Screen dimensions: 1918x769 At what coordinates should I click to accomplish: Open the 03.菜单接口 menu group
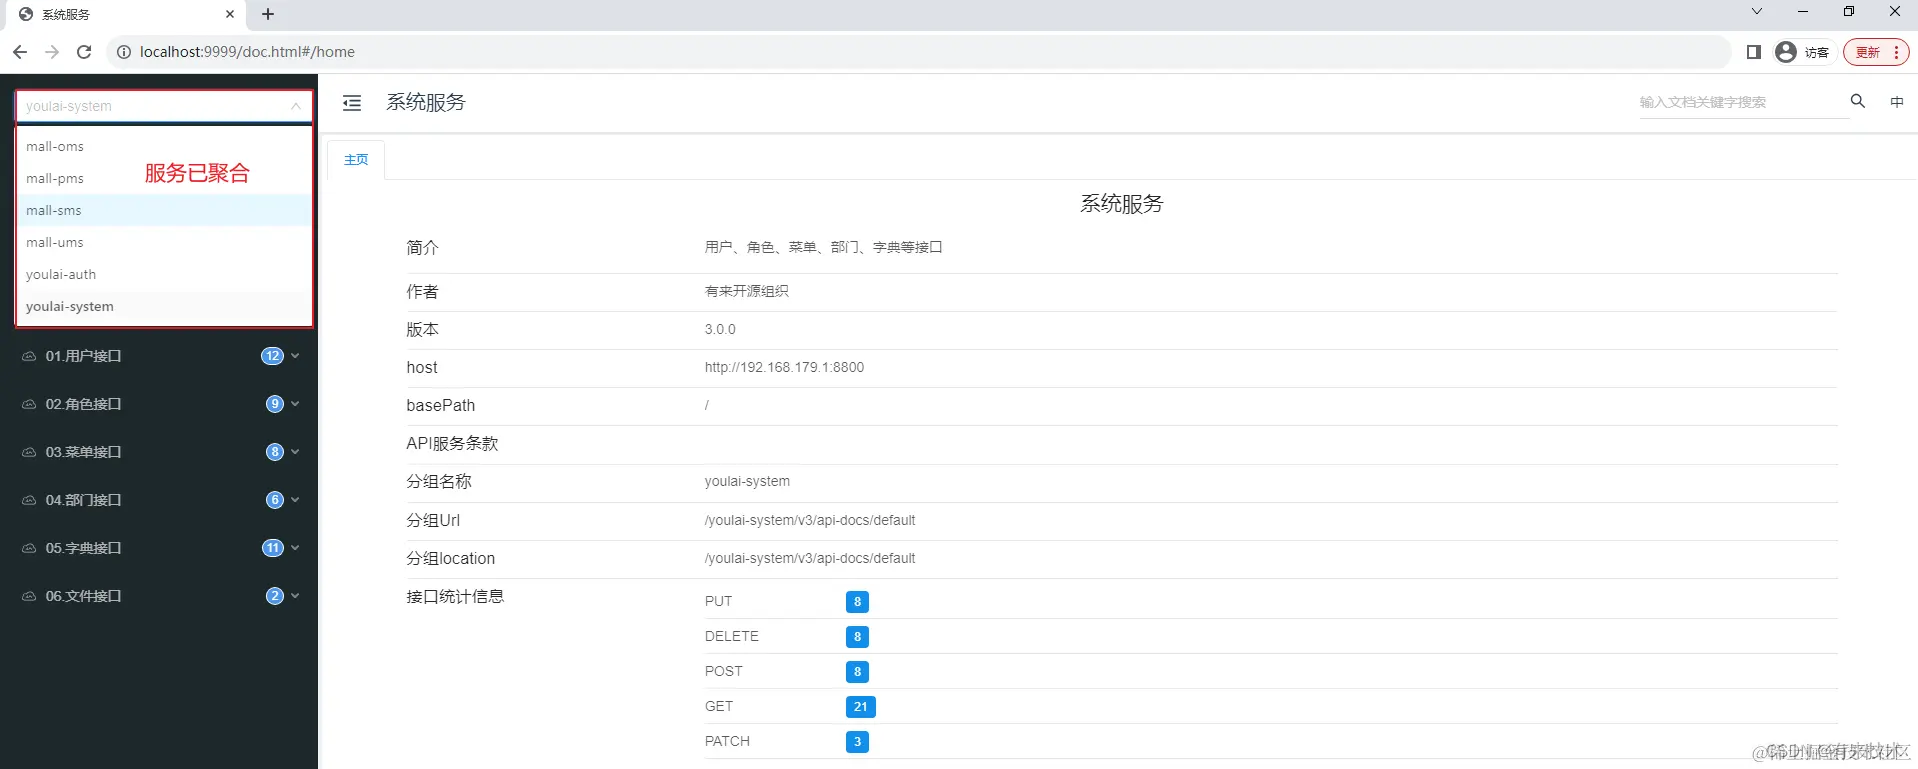click(159, 452)
